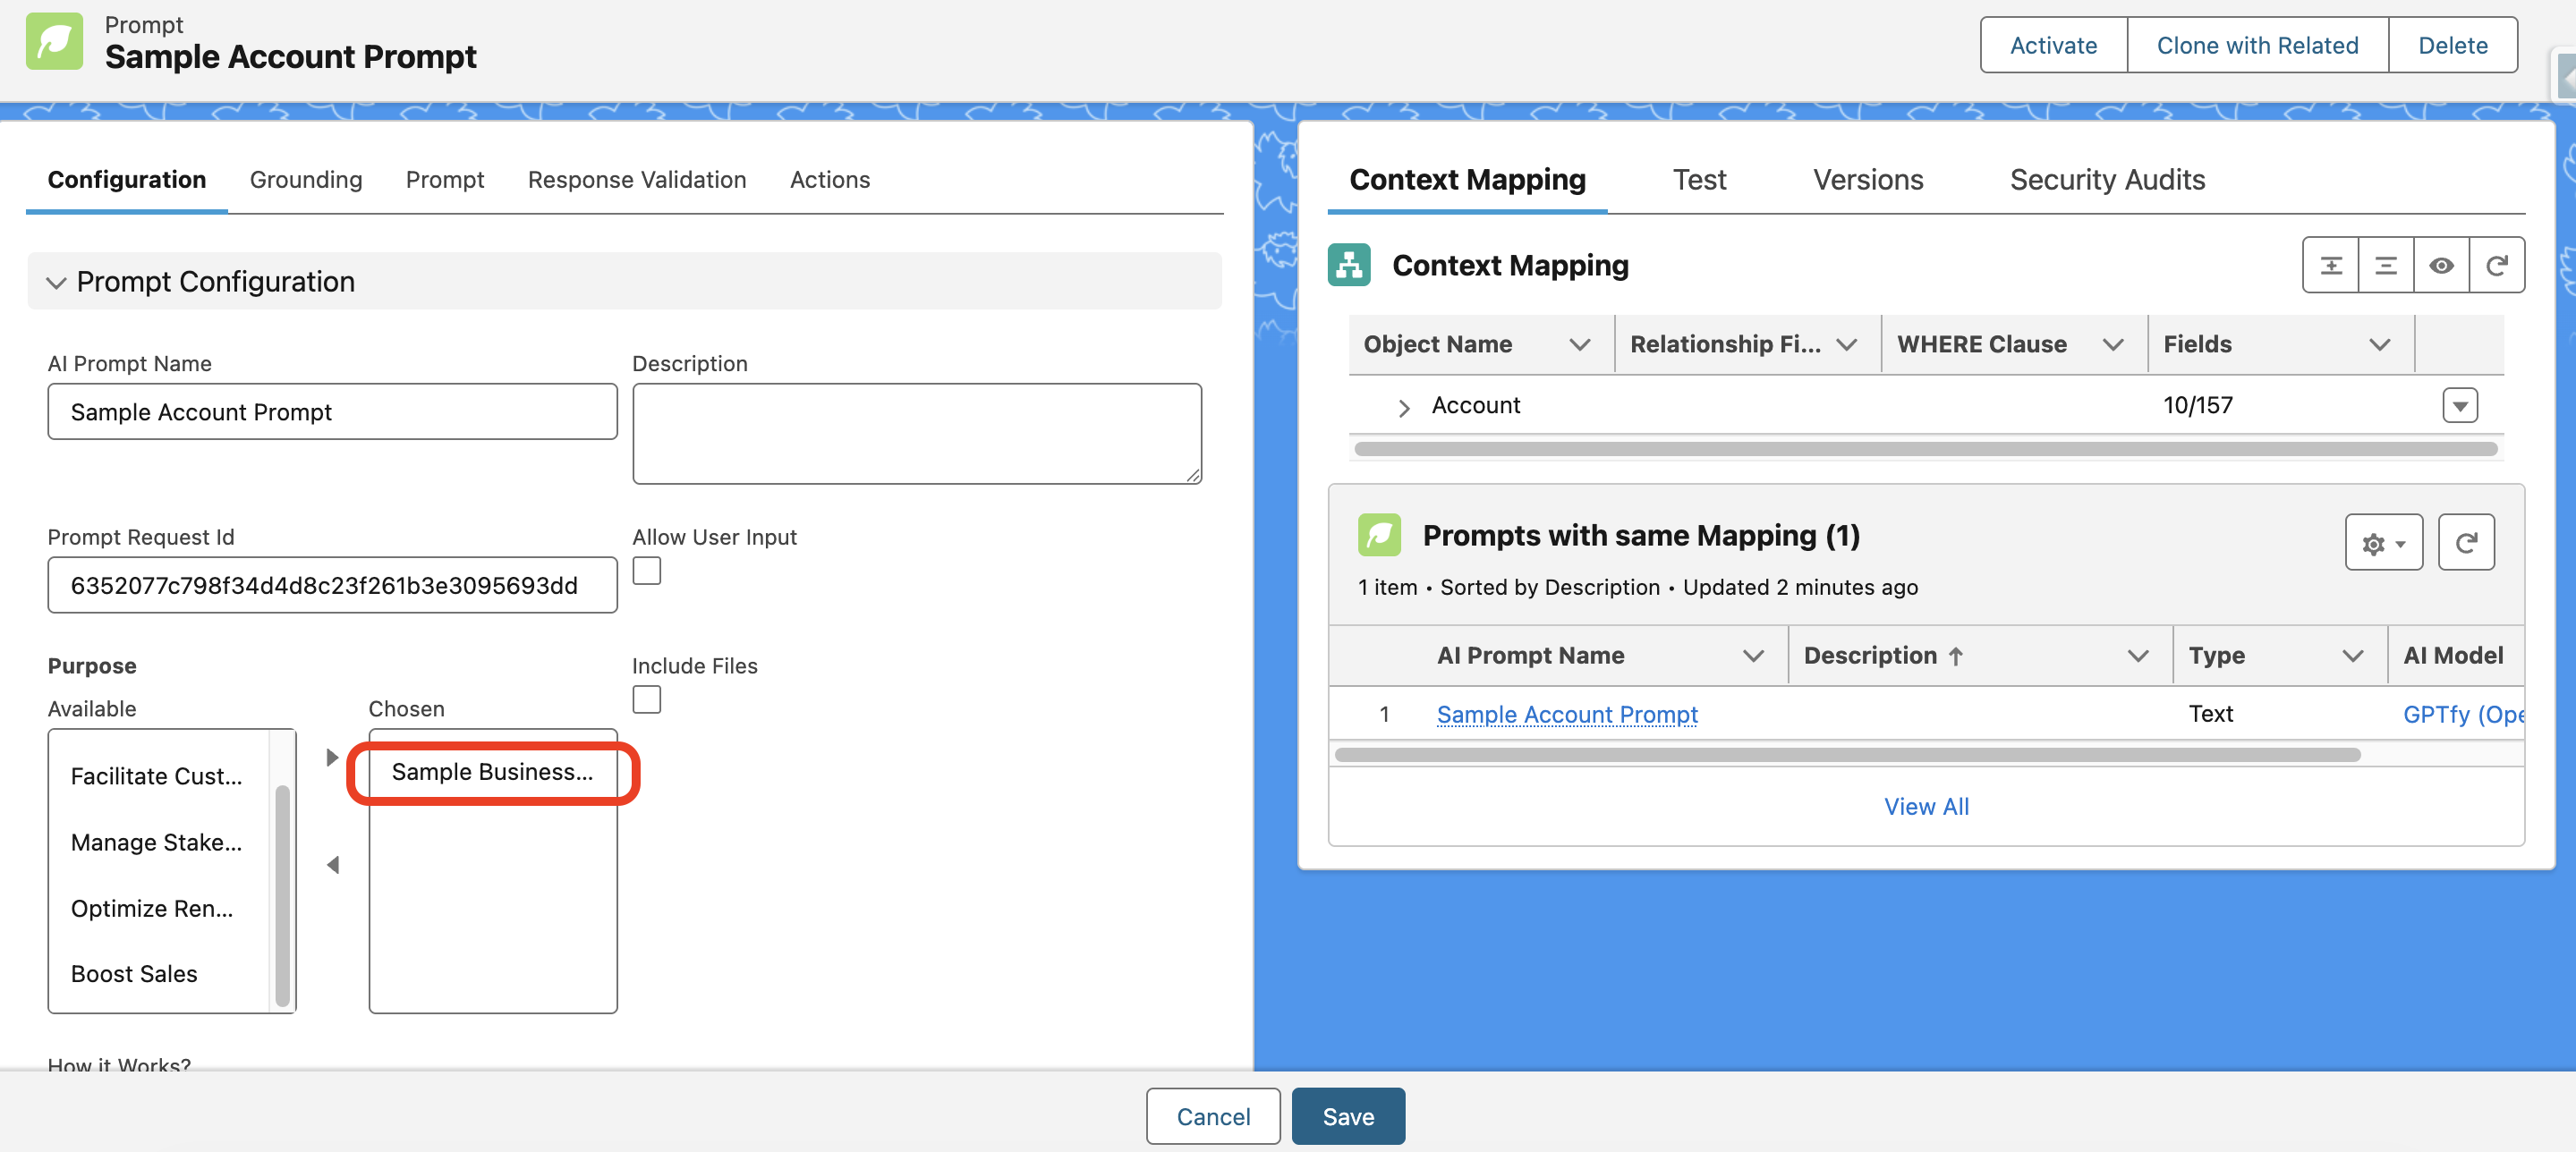Refresh the Prompts with same Mapping list
The image size is (2576, 1152).
click(2465, 543)
